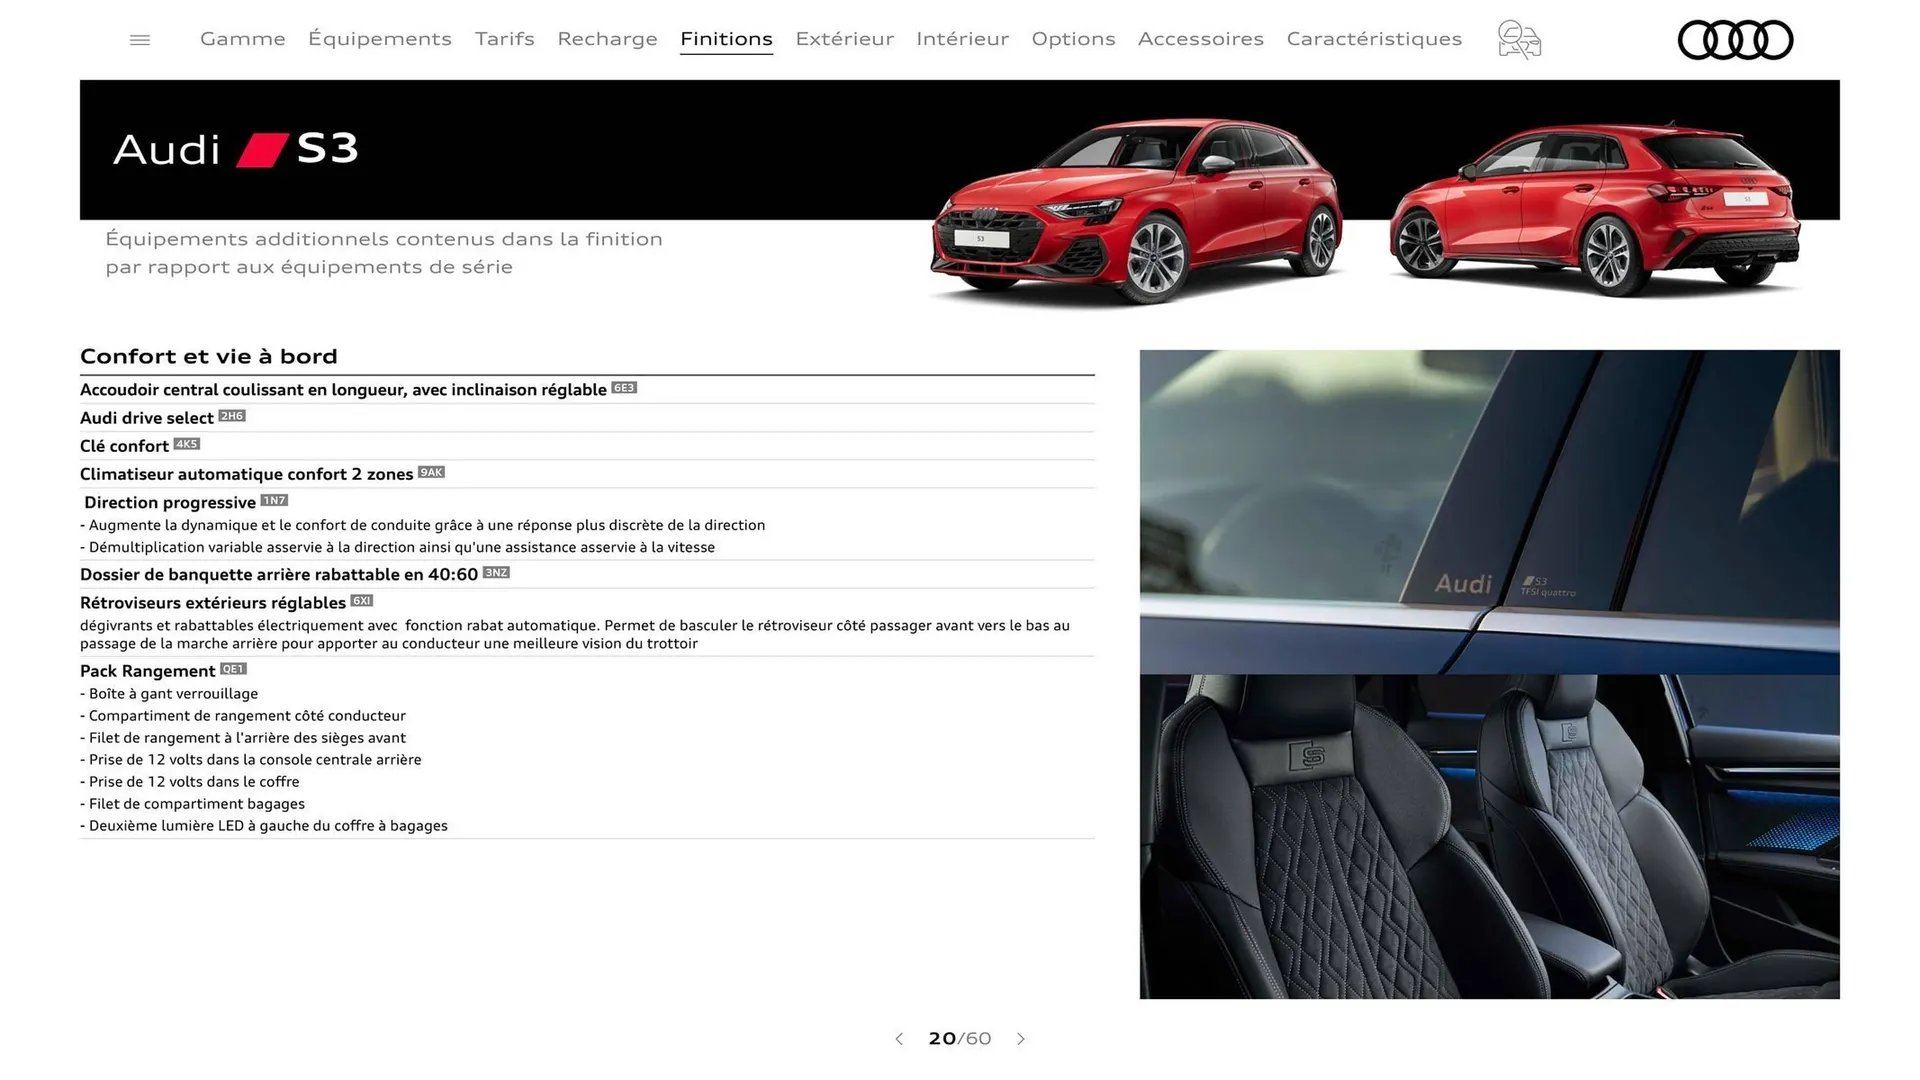Viewport: 1920px width, 1080px height.
Task: Click the 6XI badge beside Rétroviseurs extérieurs
Action: 360,601
